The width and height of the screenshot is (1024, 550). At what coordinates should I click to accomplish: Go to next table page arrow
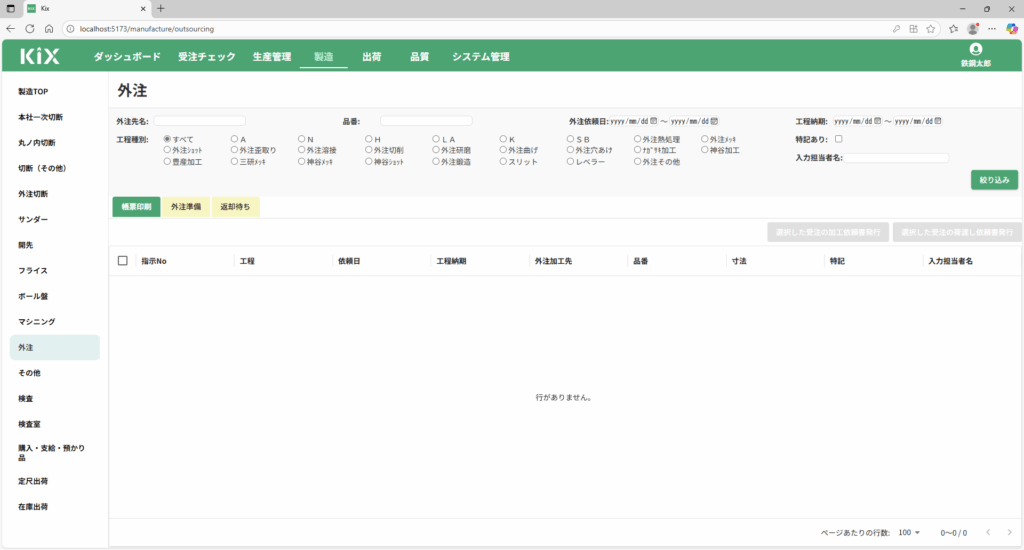pos(1009,533)
